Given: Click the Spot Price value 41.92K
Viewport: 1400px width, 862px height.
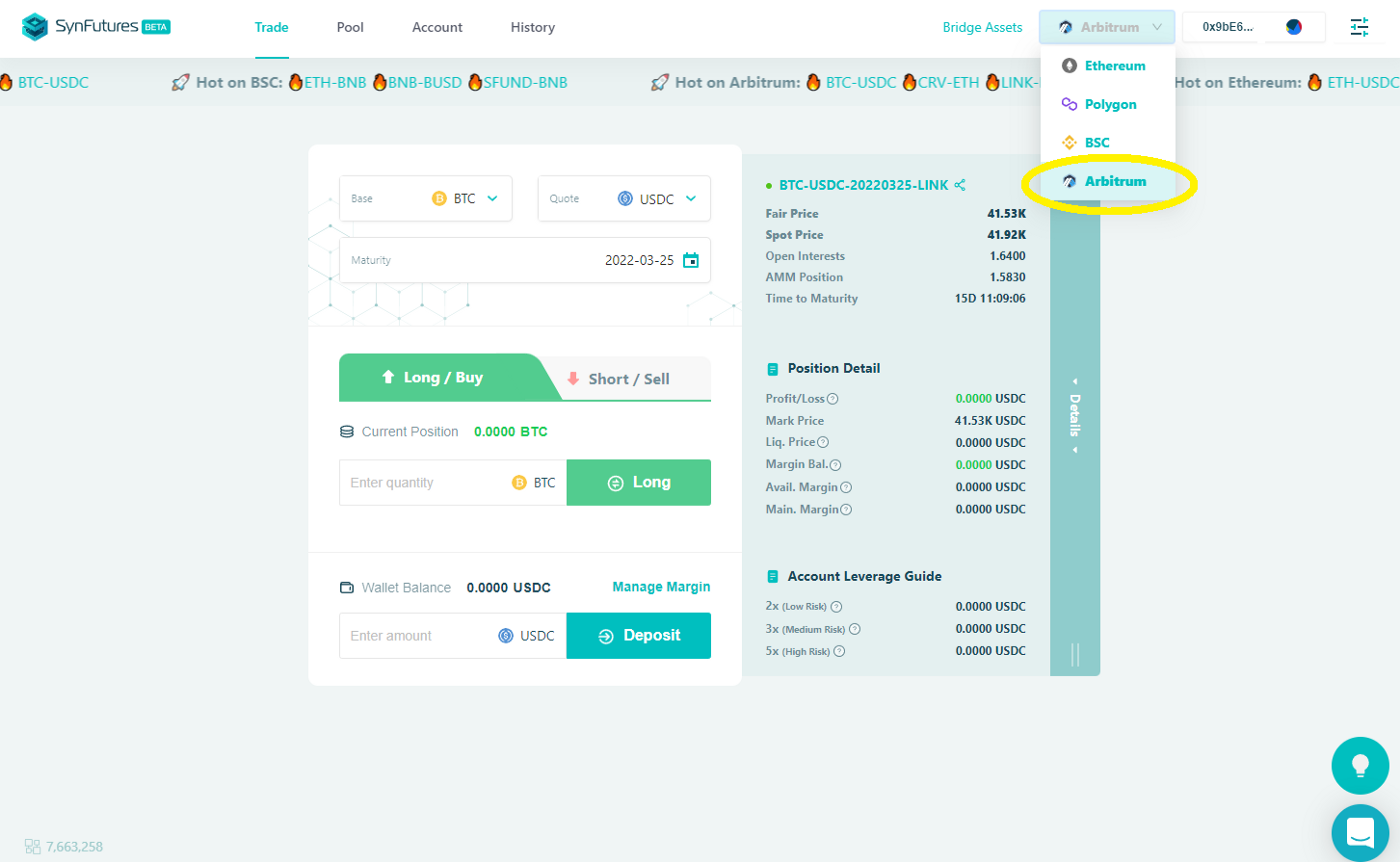Looking at the screenshot, I should point(1006,235).
